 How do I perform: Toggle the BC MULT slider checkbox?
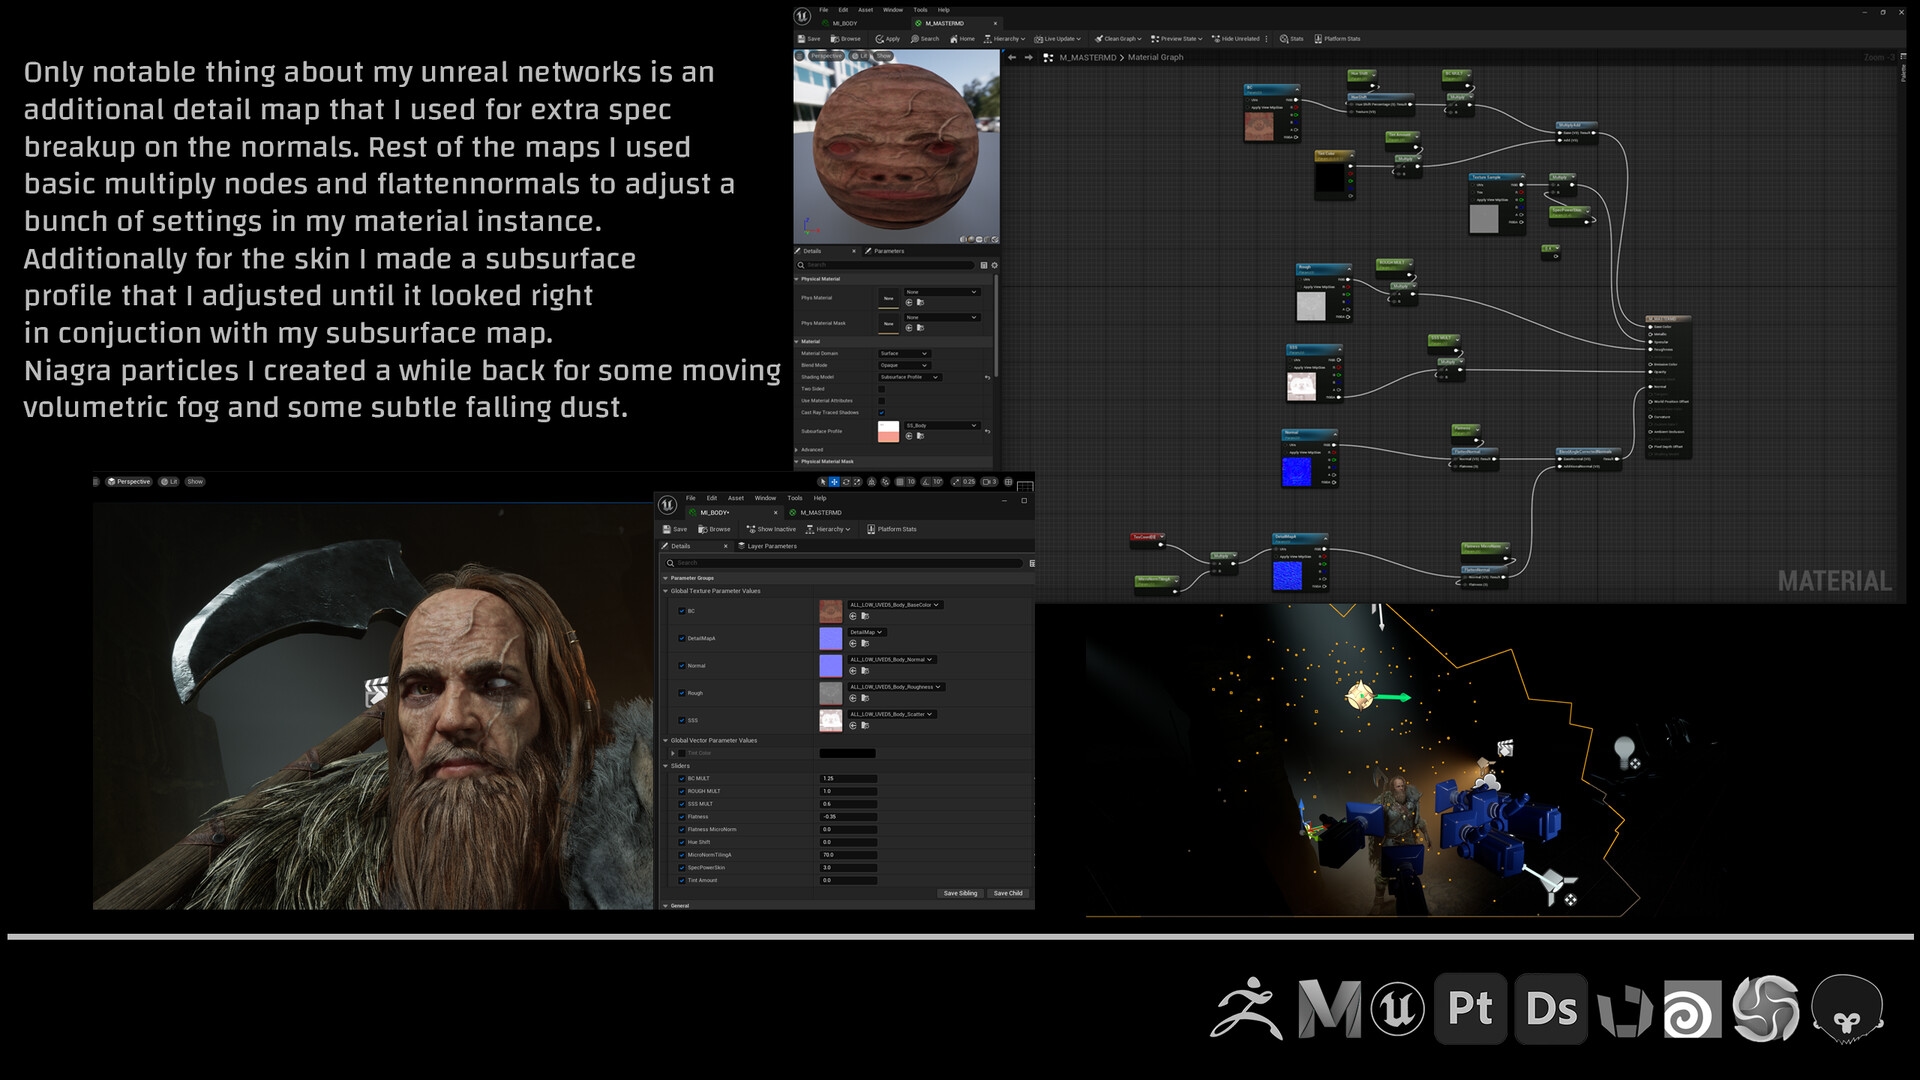(x=682, y=778)
